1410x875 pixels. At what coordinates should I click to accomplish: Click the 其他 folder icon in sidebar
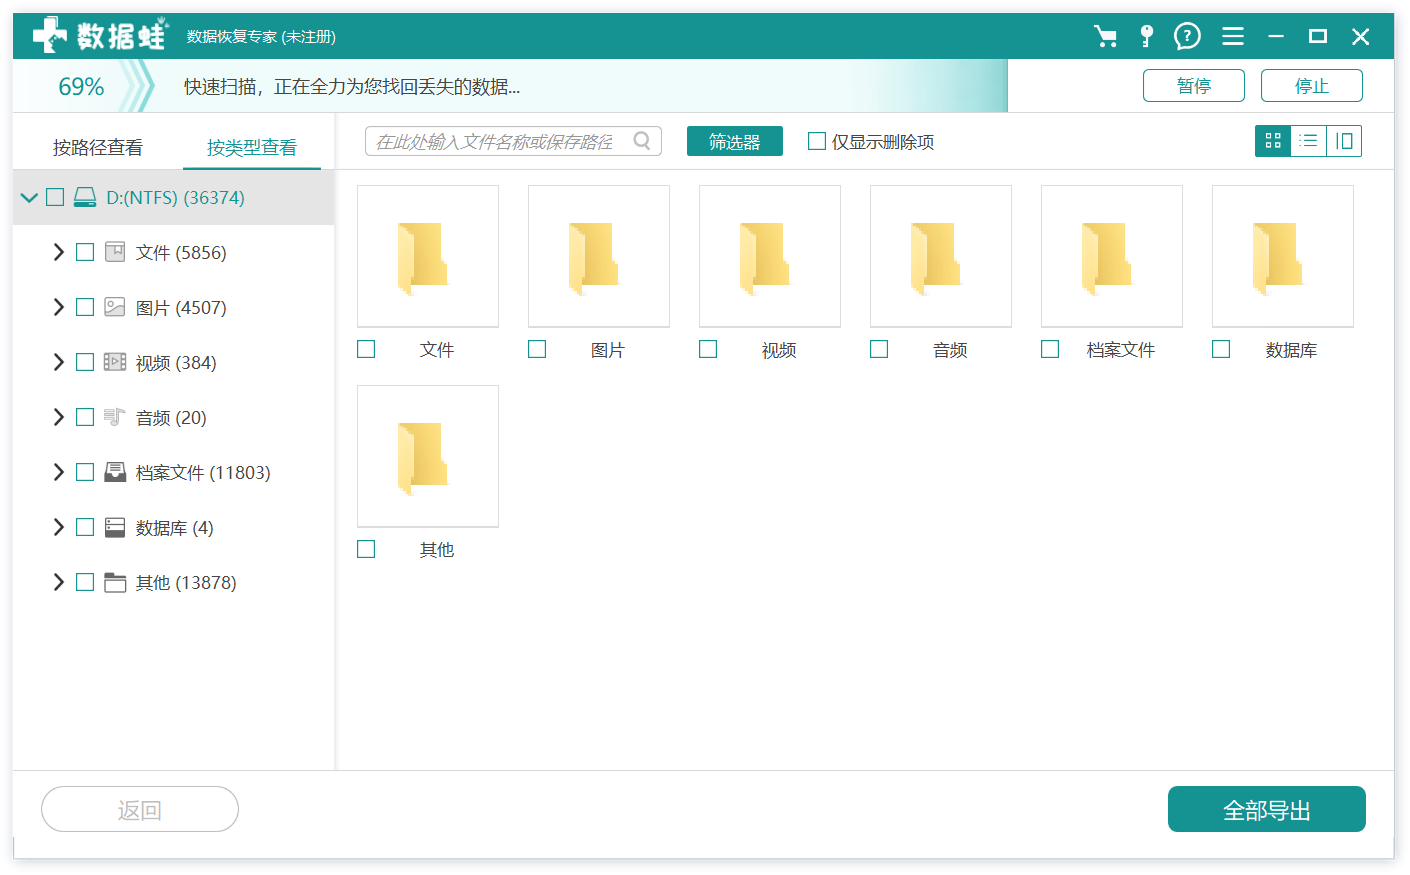(115, 582)
